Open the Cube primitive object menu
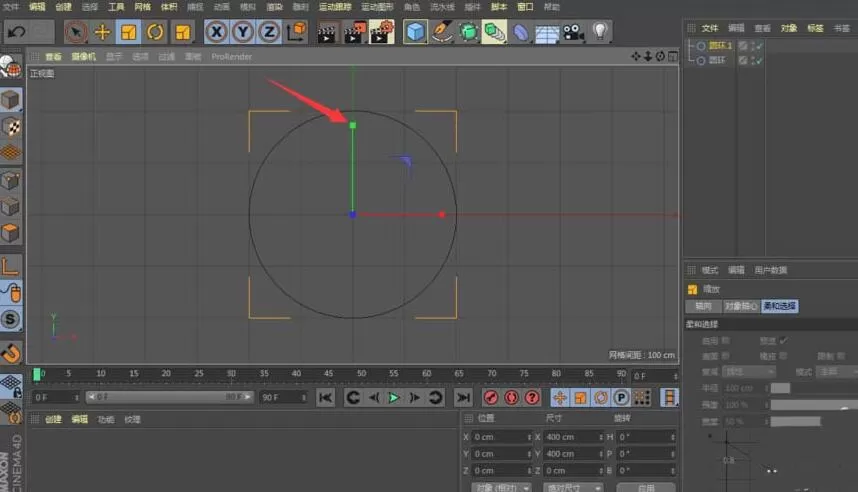The image size is (858, 492). (415, 32)
